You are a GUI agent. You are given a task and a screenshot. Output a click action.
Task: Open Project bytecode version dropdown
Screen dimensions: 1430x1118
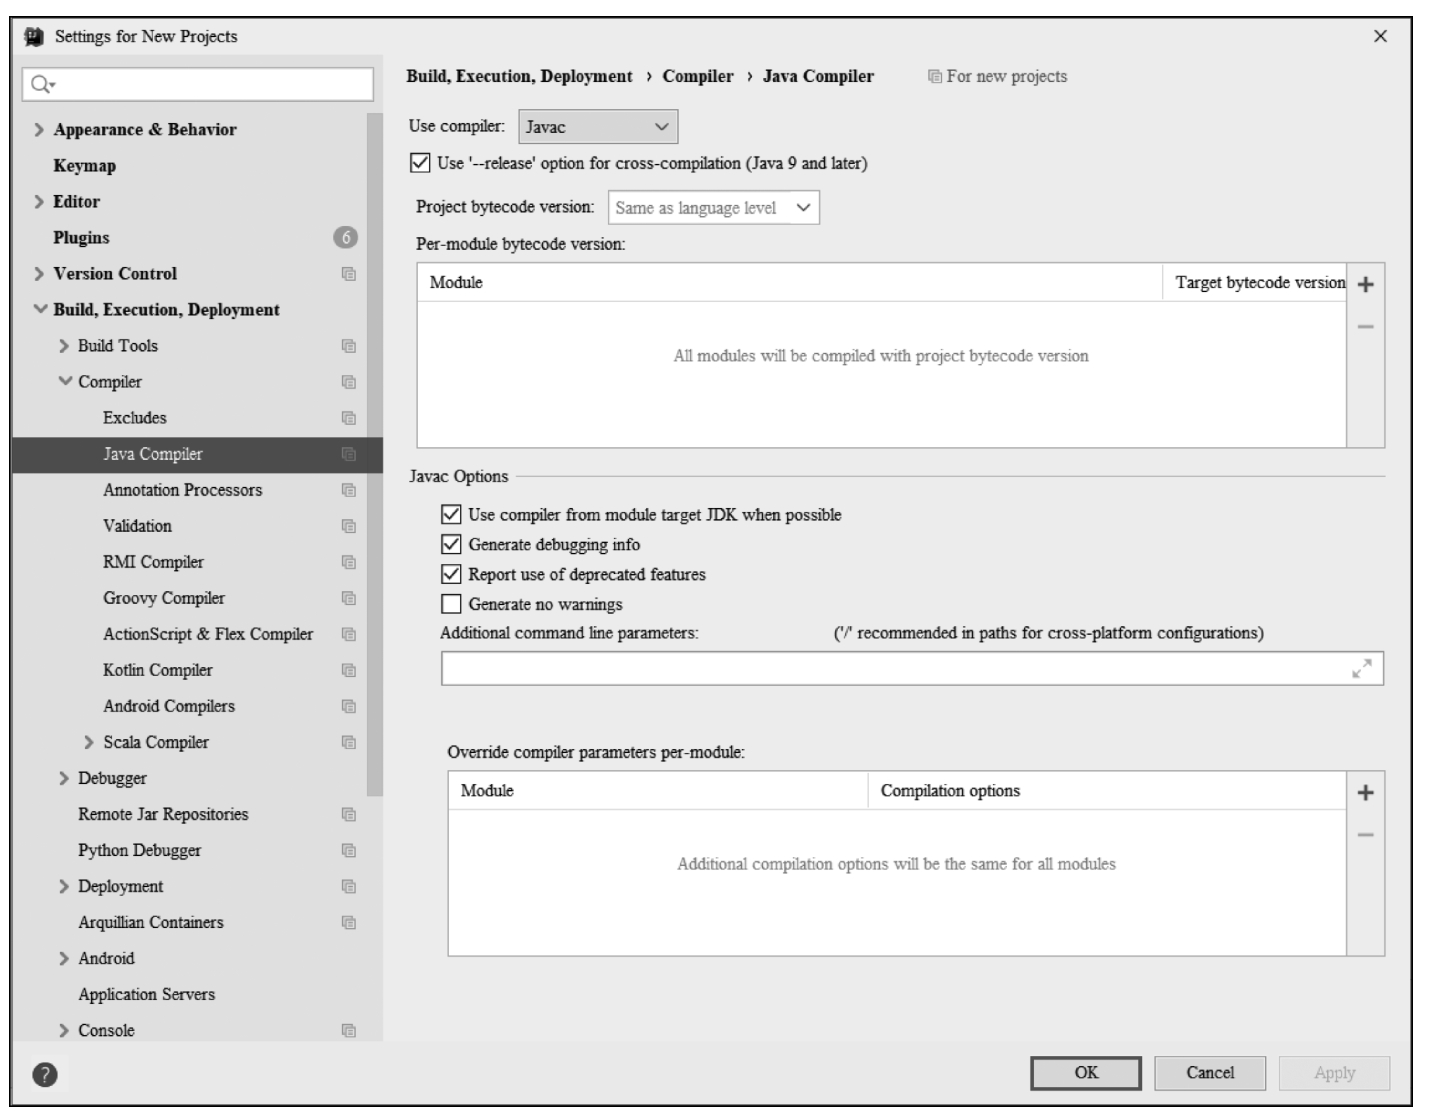(x=714, y=208)
